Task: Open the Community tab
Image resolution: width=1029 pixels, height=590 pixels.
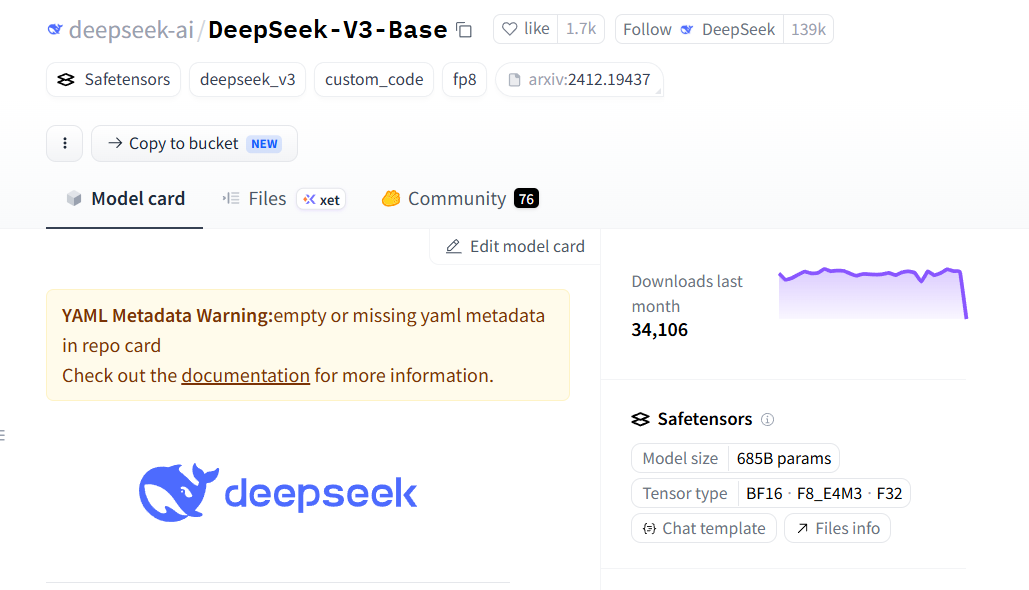Action: (x=459, y=199)
